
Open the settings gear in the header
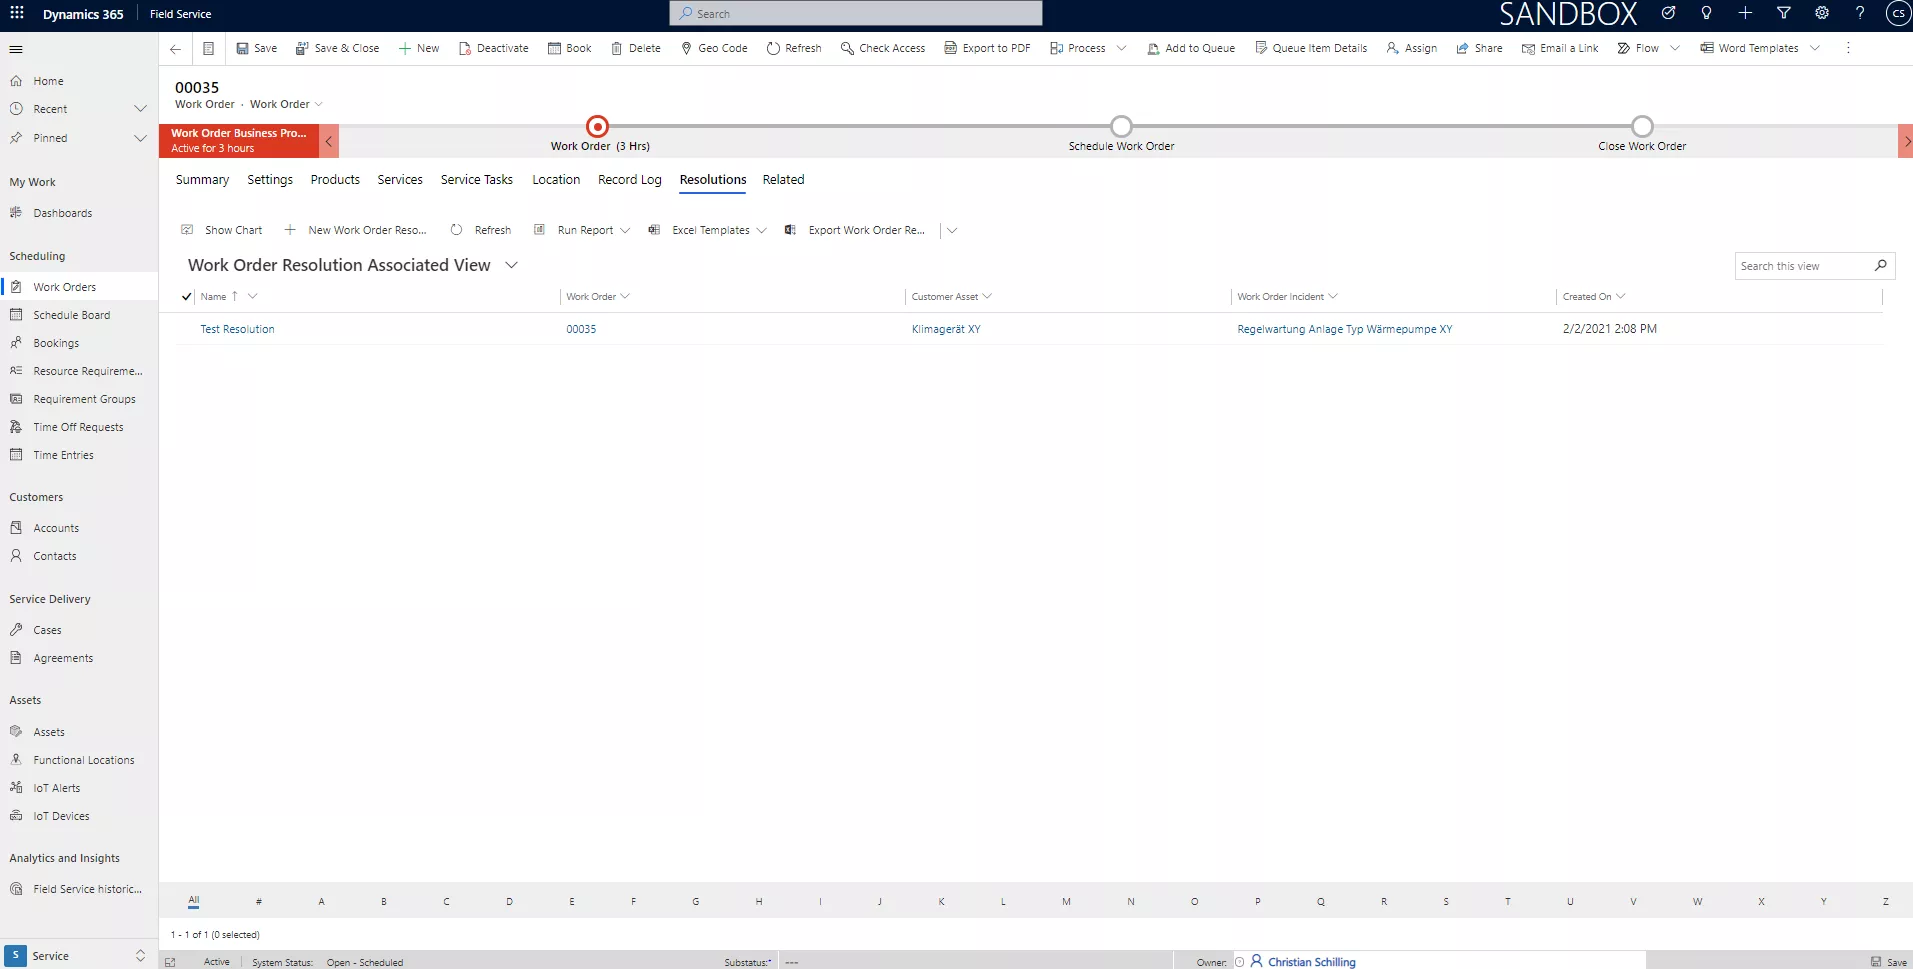(x=1822, y=14)
